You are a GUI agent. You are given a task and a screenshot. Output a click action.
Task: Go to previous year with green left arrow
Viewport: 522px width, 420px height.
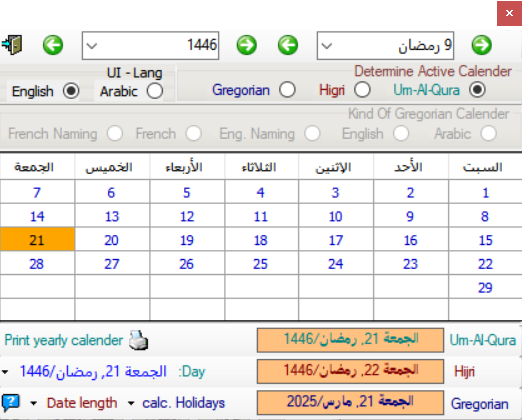tap(53, 45)
